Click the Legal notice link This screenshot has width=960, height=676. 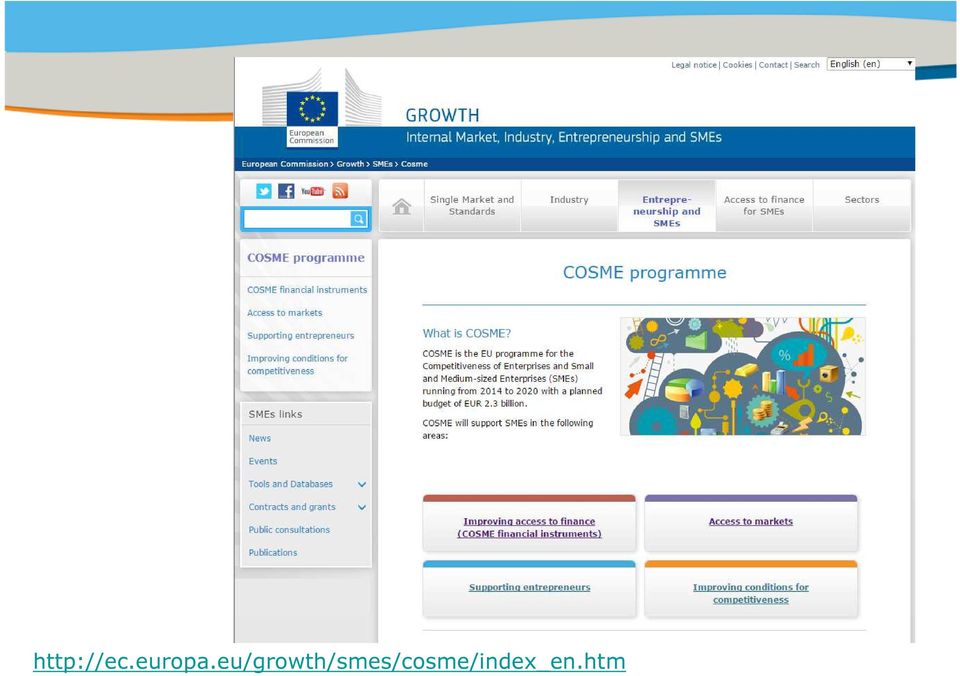coord(694,65)
